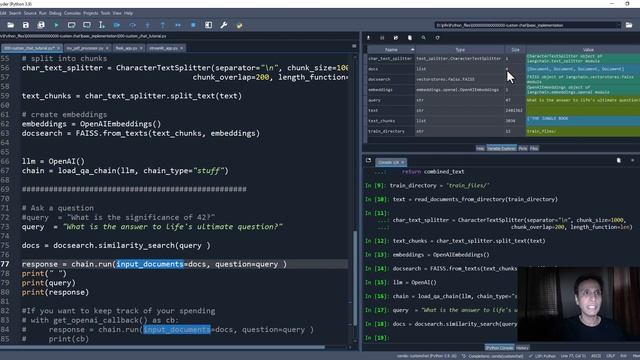The width and height of the screenshot is (640, 360).
Task: Open the Debug menu
Action: [55, 13]
